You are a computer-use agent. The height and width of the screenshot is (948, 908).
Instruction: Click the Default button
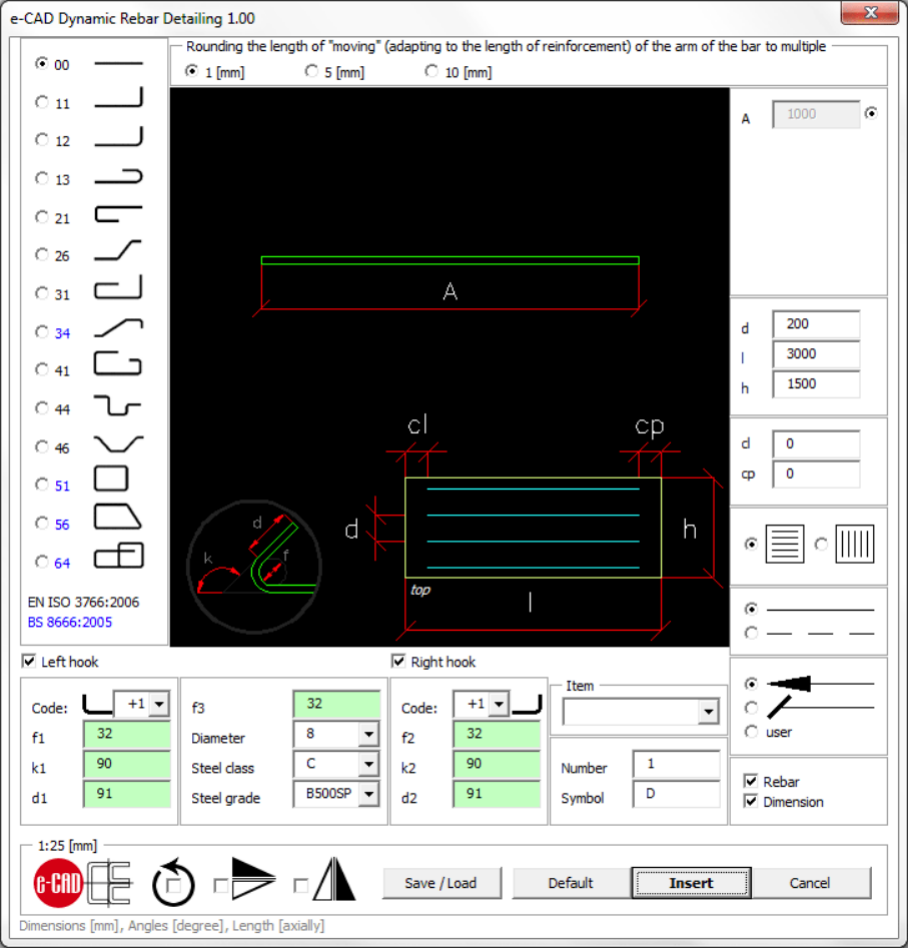click(570, 883)
